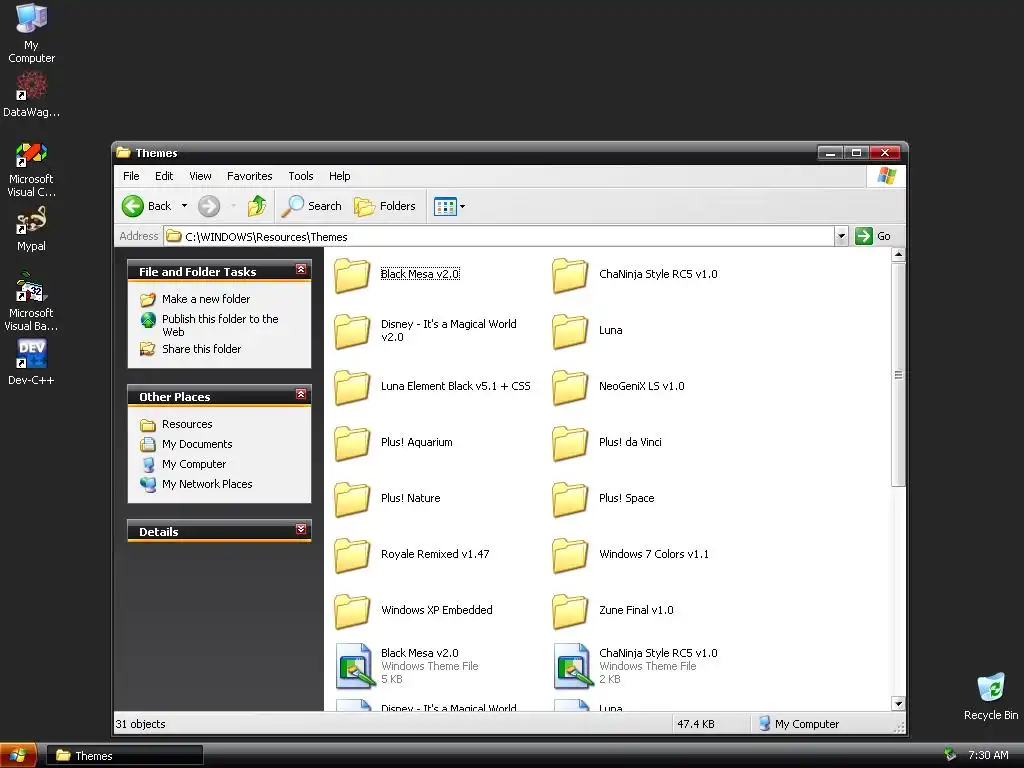Click Mypal desktop shortcut

31,229
